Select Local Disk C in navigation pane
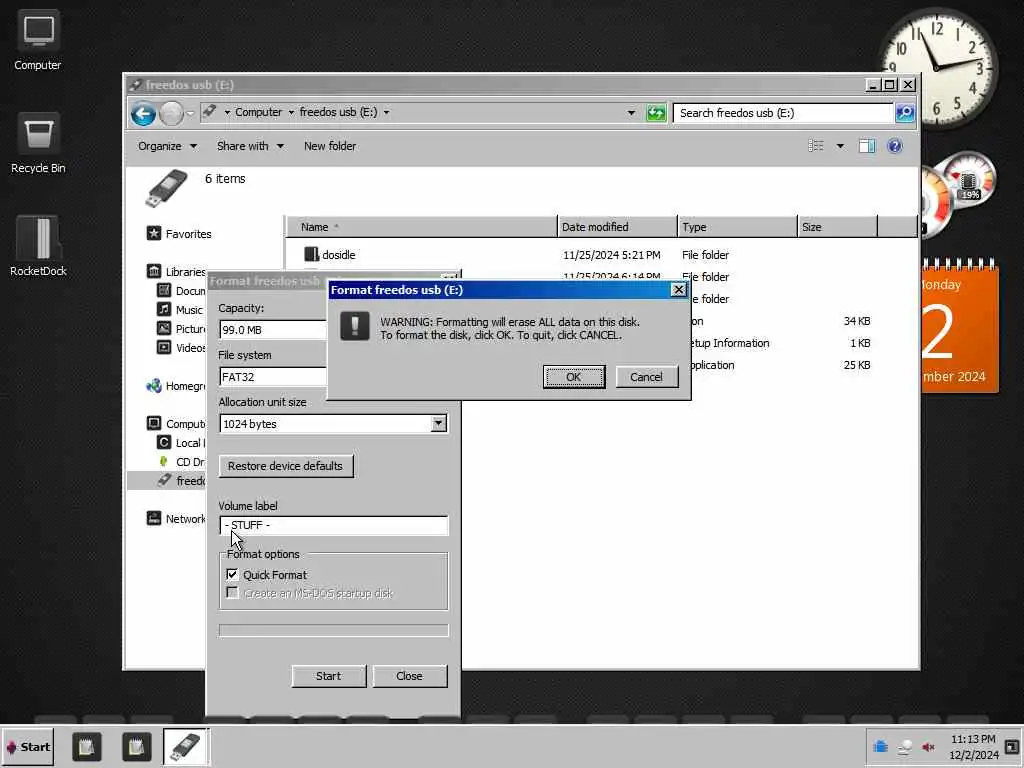Screen dimensions: 1024x768 181,443
